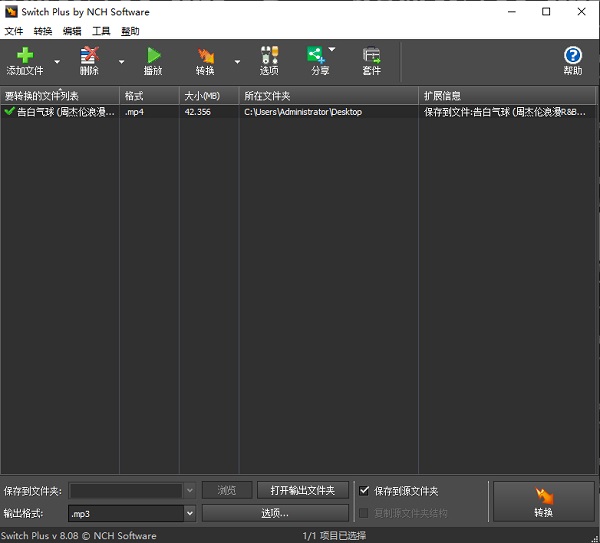Click the large 转换 button at bottom right
Viewport: 600px width, 543px height.
tap(543, 502)
